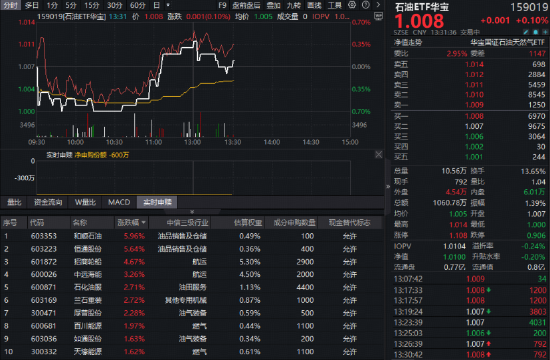Click the 买一 bid price 1.008

pyautogui.click(x=474, y=116)
